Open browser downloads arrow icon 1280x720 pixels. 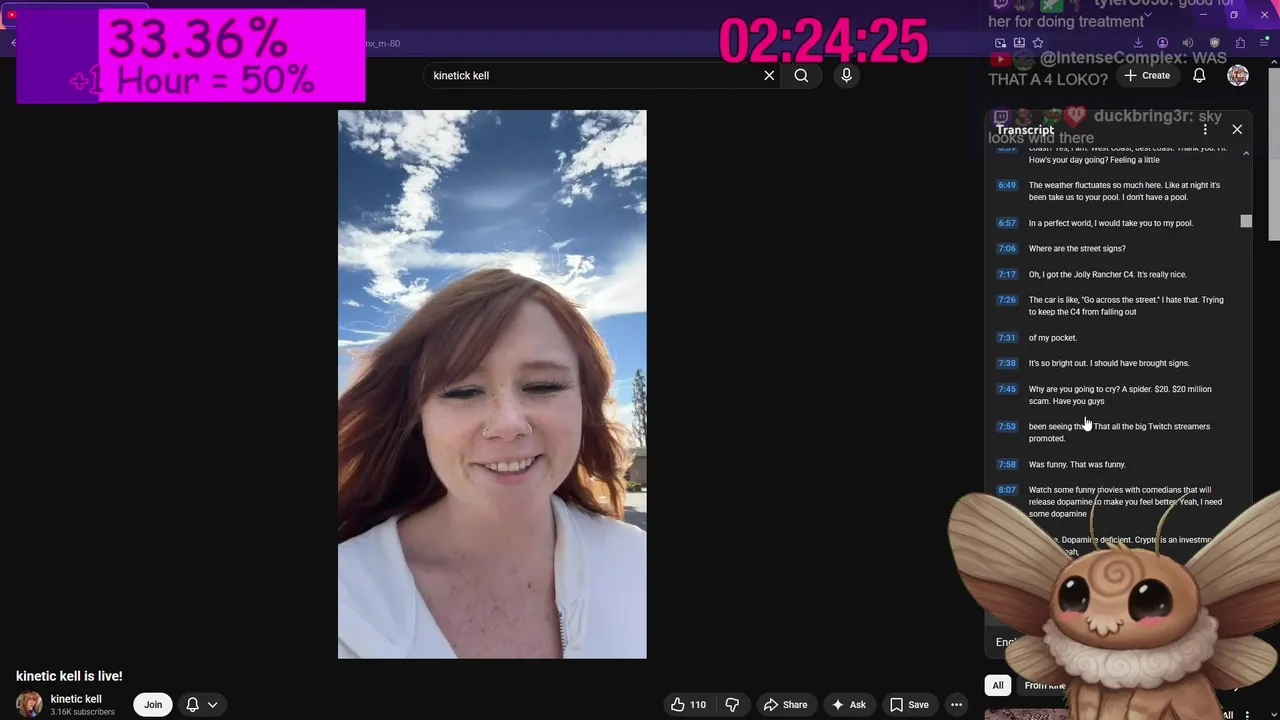tap(1138, 43)
